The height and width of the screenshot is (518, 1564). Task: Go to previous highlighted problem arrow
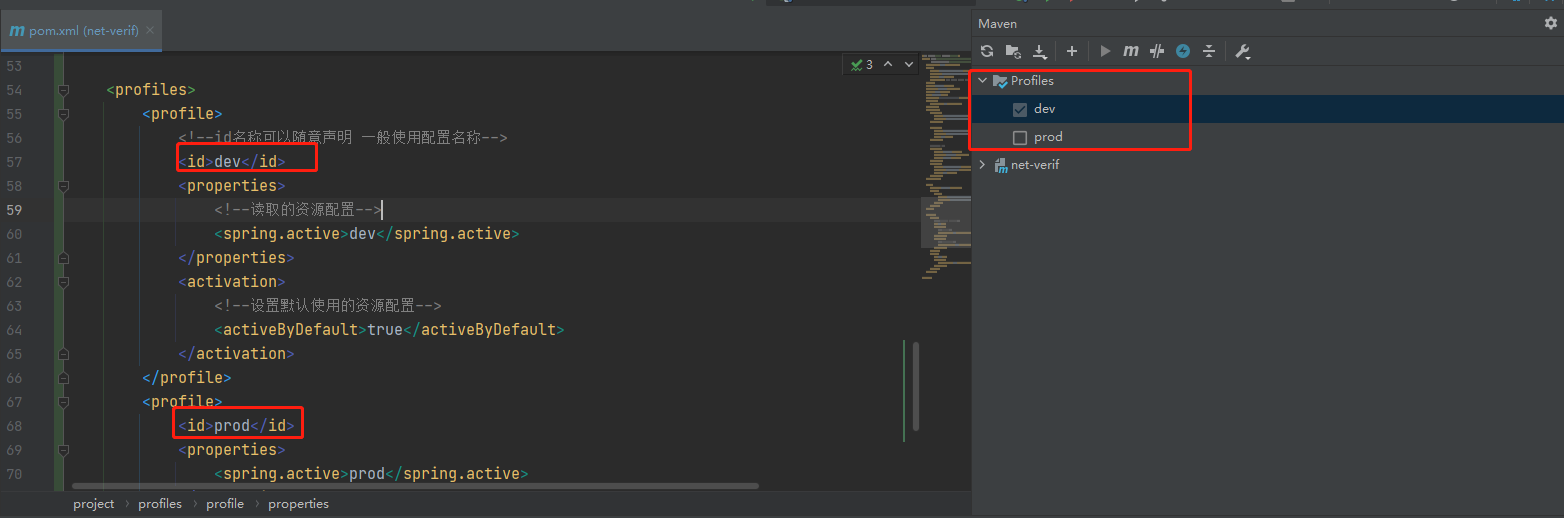[888, 64]
